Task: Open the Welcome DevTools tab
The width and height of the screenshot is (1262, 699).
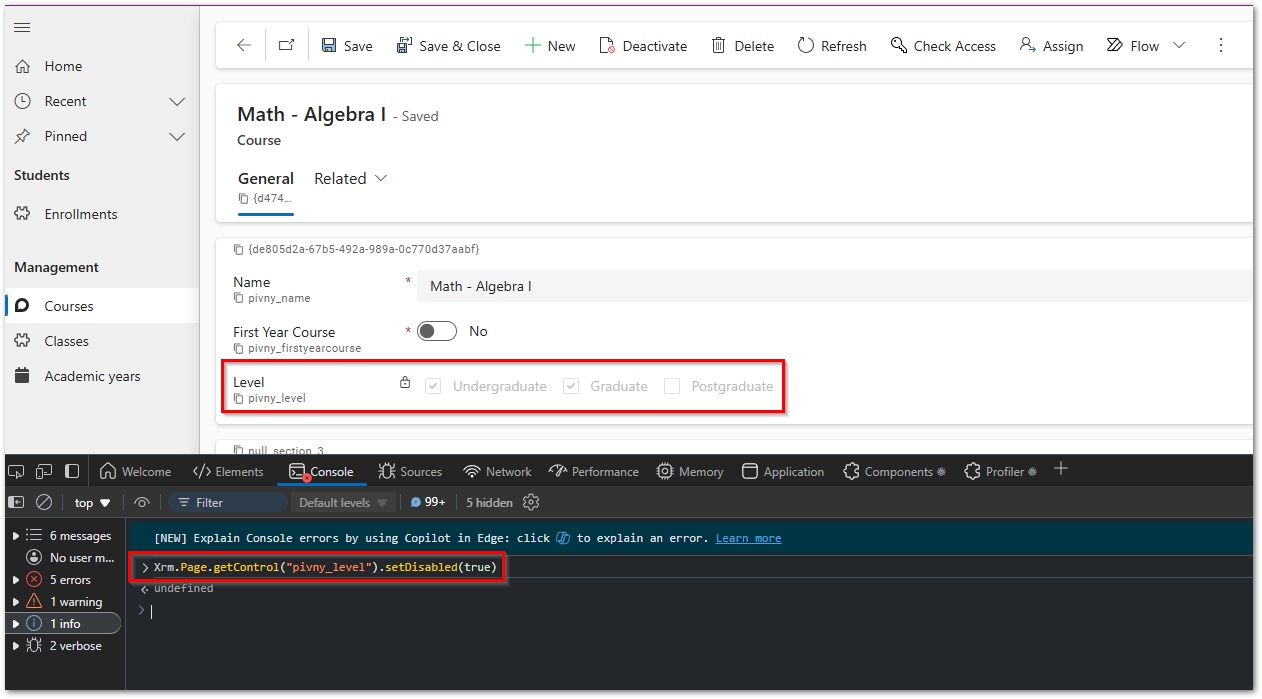Action: (x=135, y=471)
